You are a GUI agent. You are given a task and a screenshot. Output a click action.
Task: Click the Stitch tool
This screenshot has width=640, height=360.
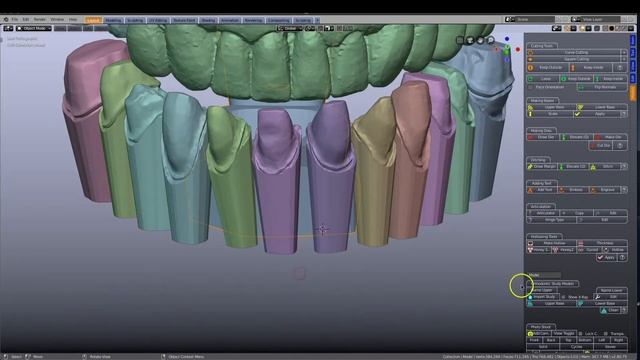[604, 167]
